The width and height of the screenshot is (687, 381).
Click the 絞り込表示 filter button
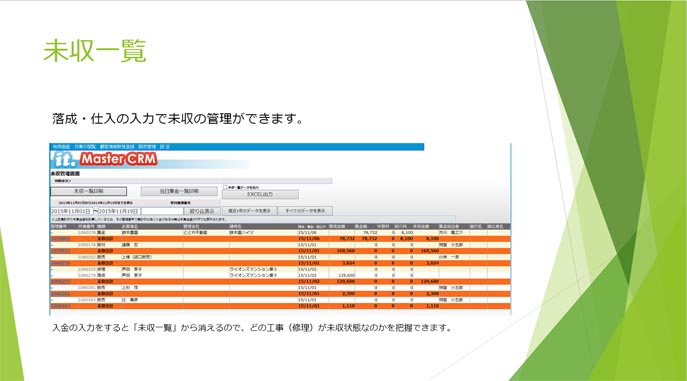(x=202, y=211)
